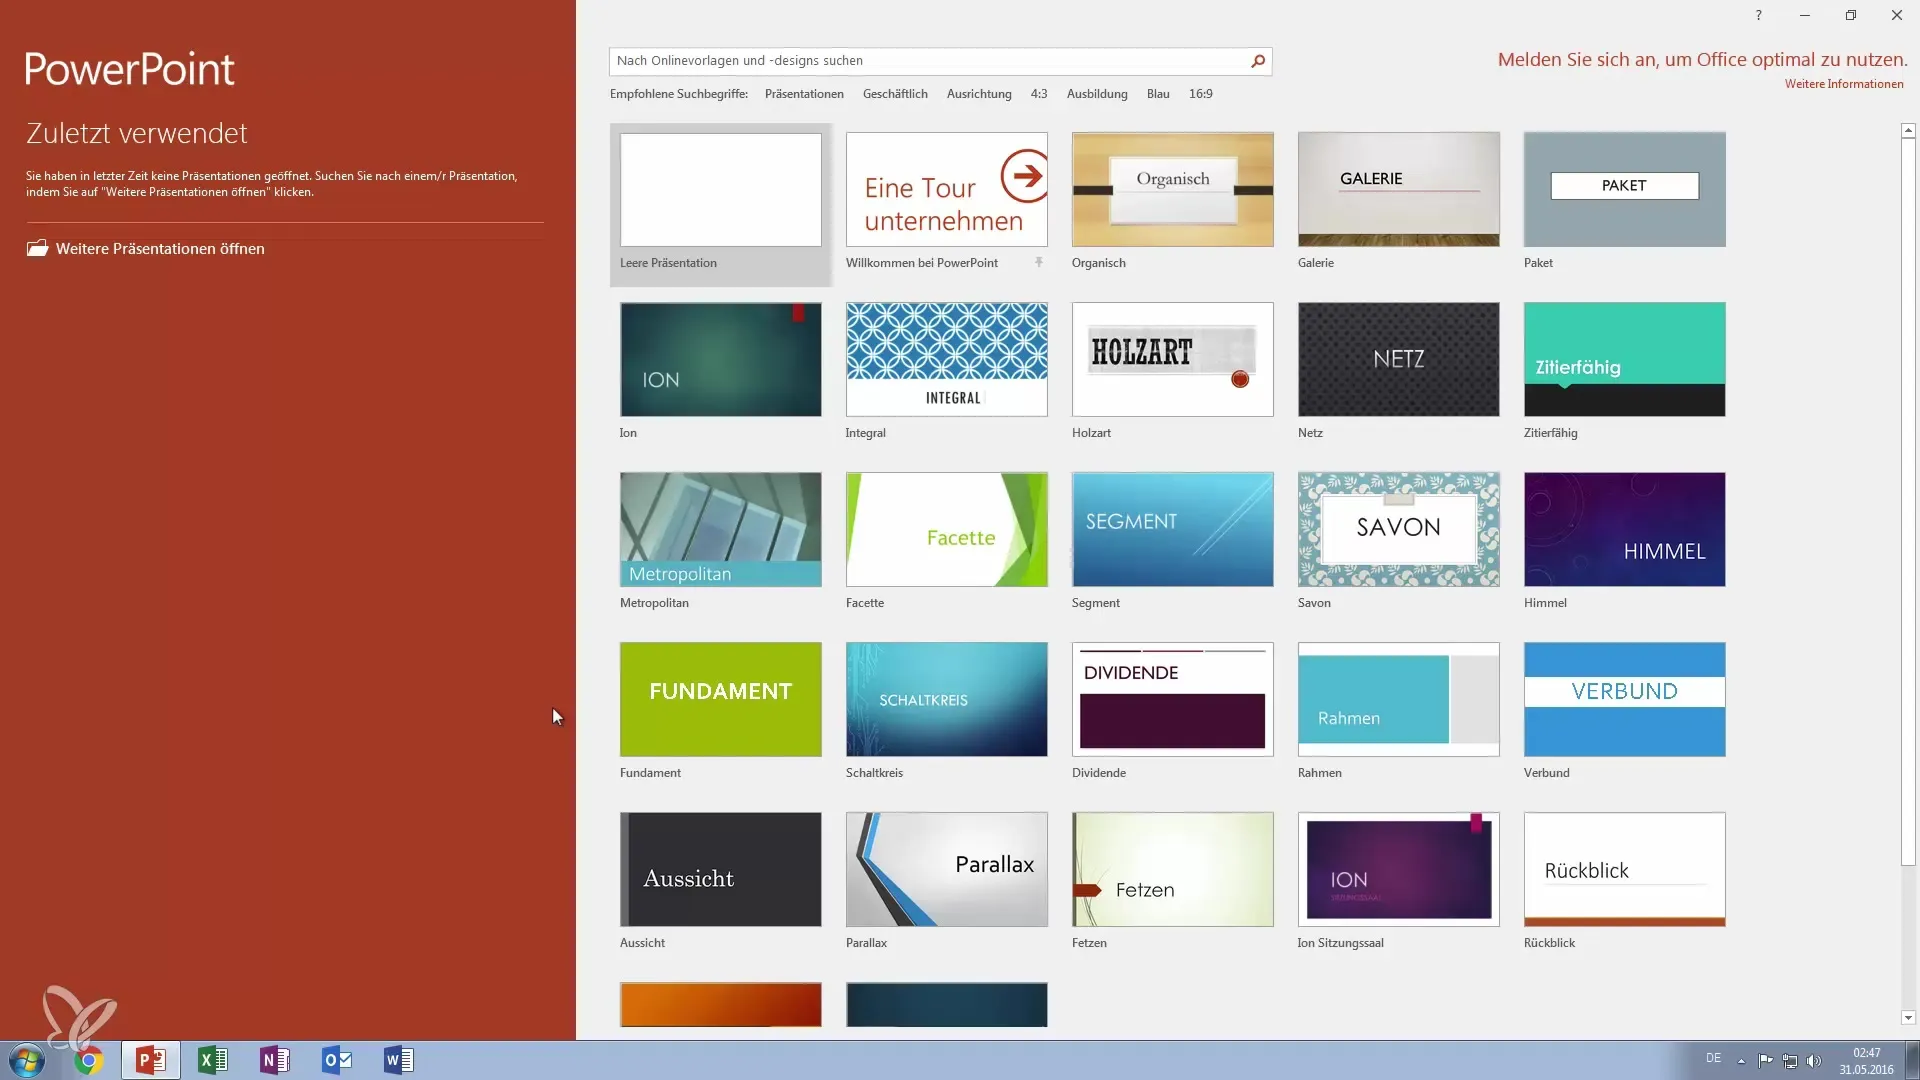Open OneNote from the taskbar
The height and width of the screenshot is (1080, 1920).
(x=275, y=1060)
